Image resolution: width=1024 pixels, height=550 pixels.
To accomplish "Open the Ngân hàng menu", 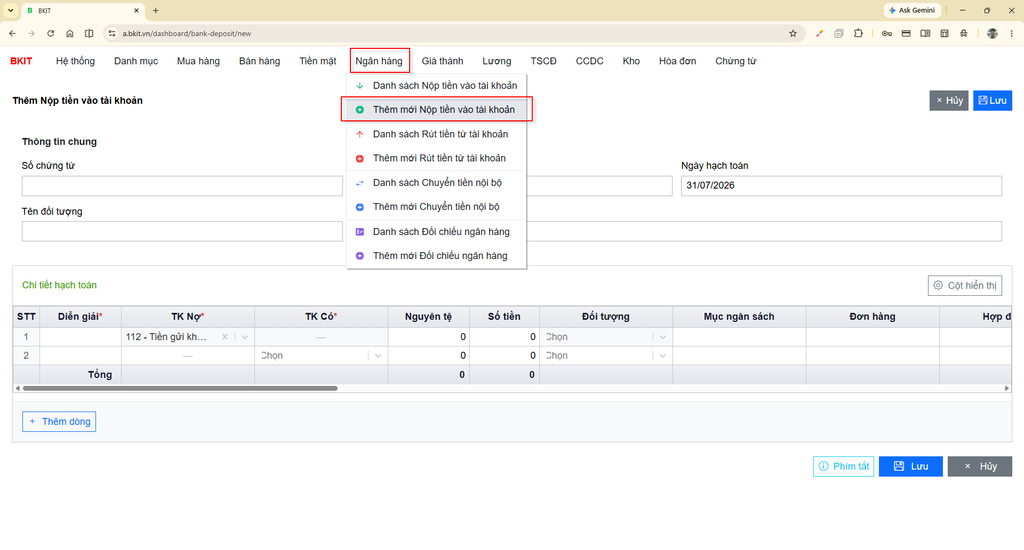I will 379,61.
